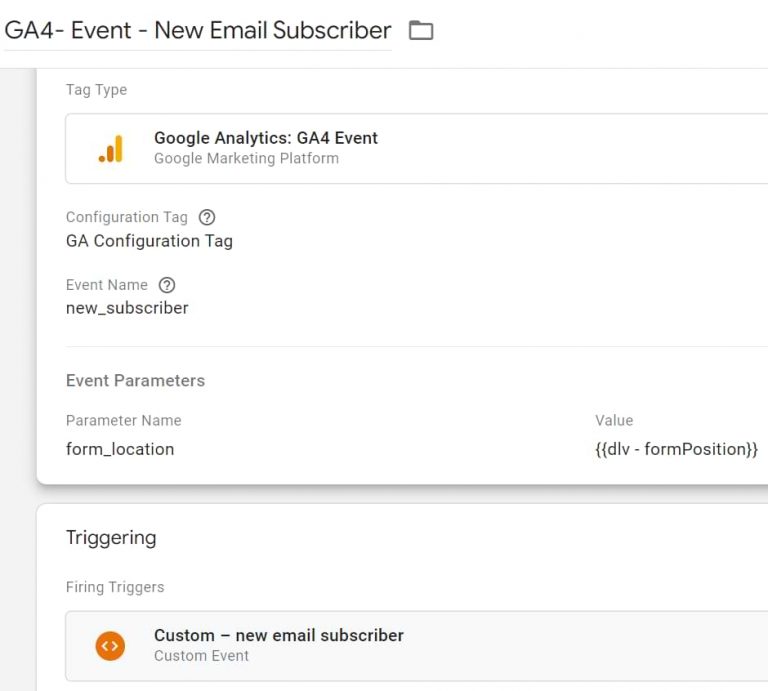Click the Tag Type label
The image size is (768, 691).
(x=96, y=90)
